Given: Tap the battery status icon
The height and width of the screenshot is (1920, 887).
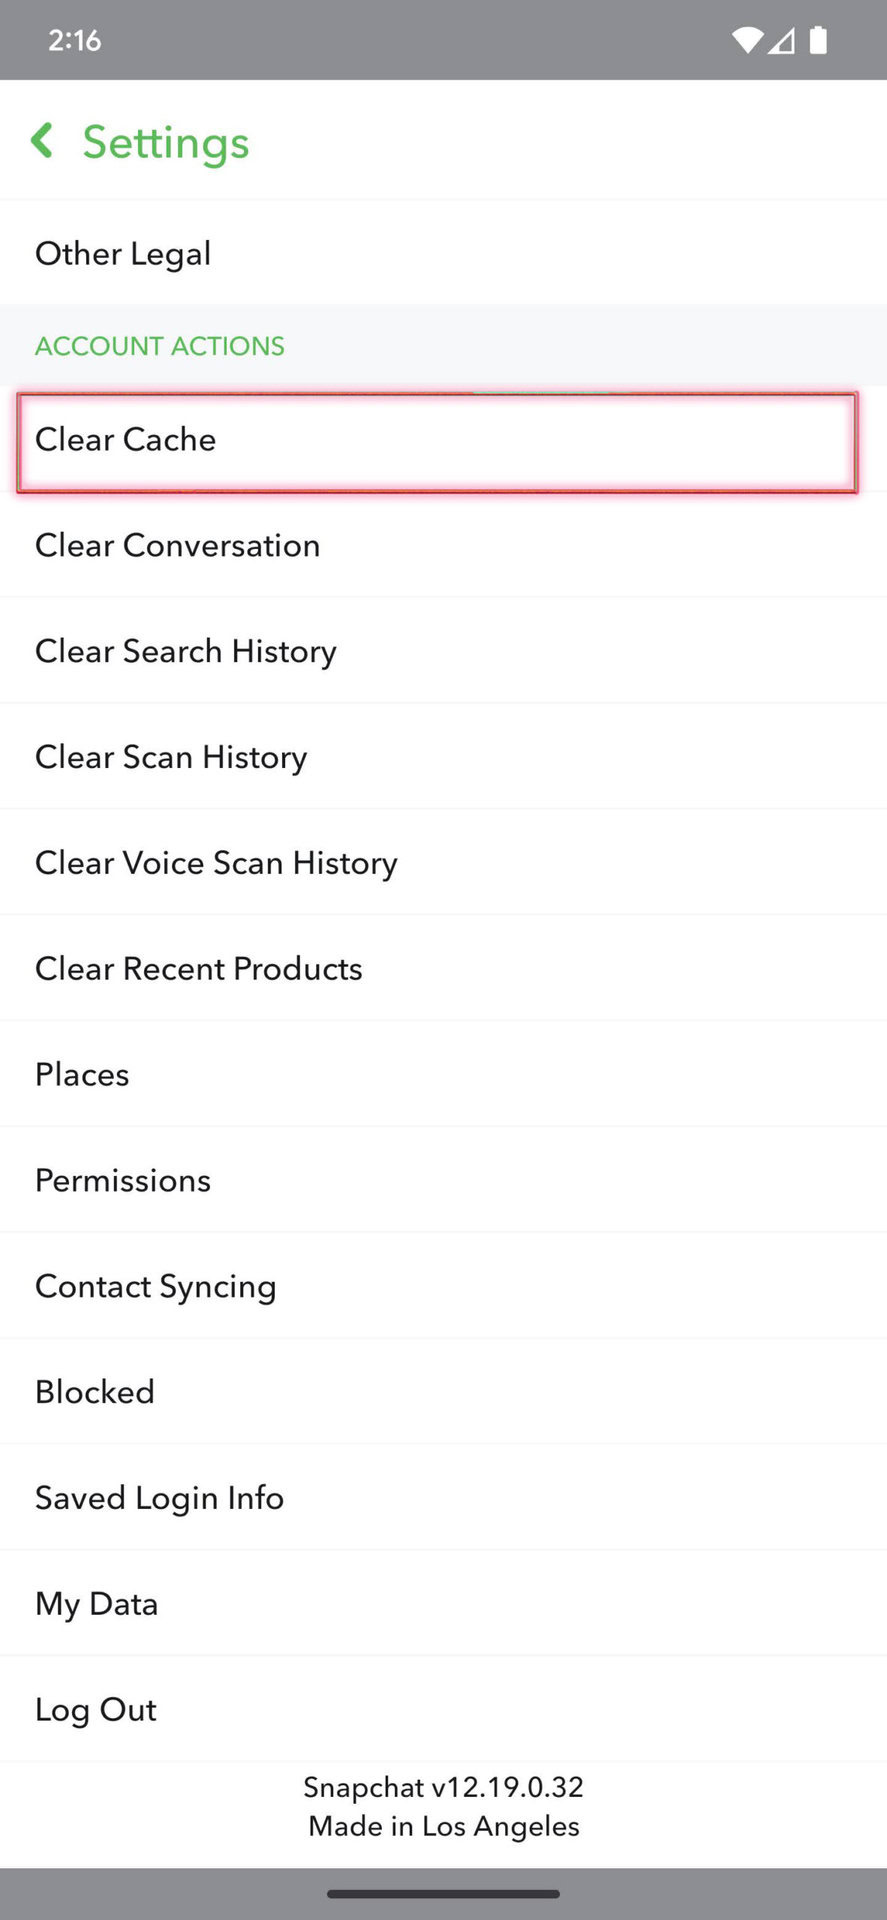Looking at the screenshot, I should point(818,40).
